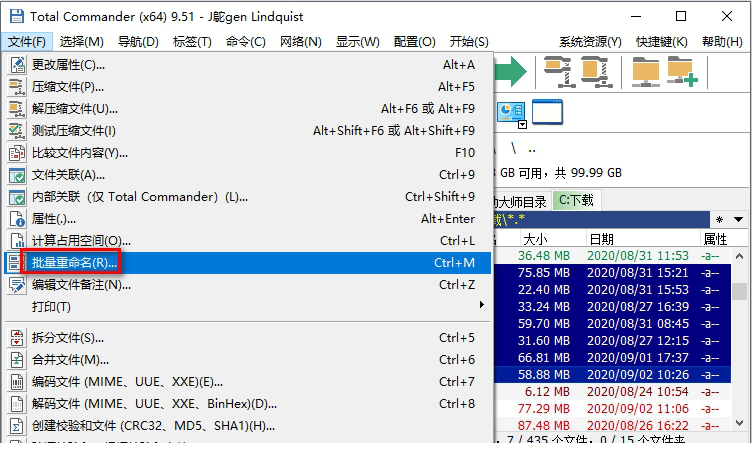Viewport: 752px width, 460px height.
Task: Select the file row sized 77.29 MB
Action: pyautogui.click(x=612, y=409)
